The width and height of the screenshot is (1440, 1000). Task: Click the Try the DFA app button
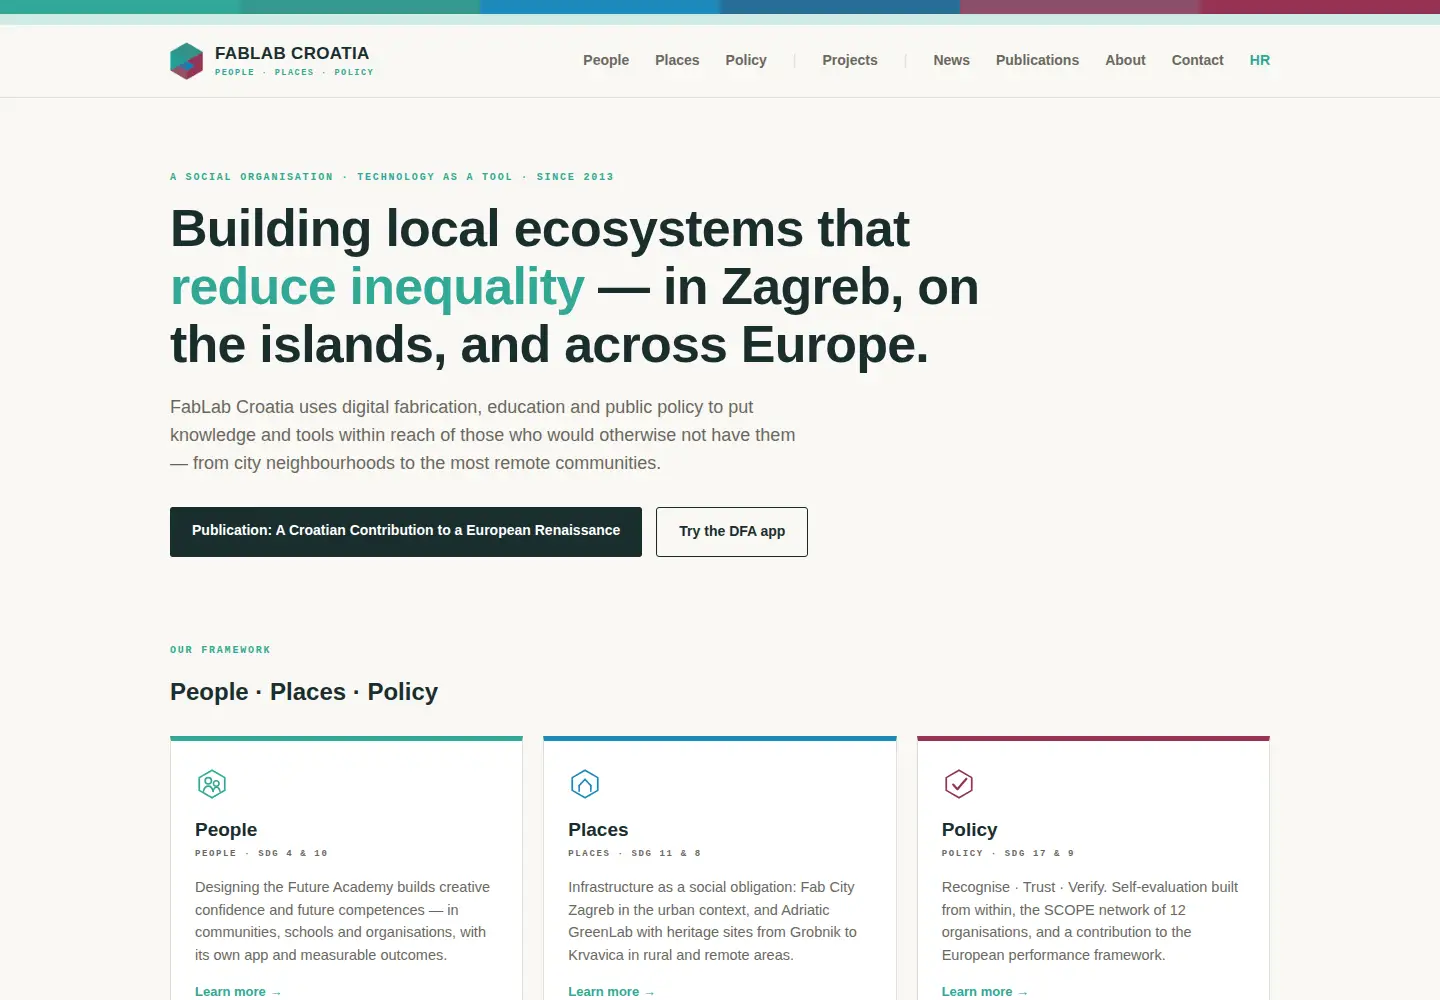point(732,532)
